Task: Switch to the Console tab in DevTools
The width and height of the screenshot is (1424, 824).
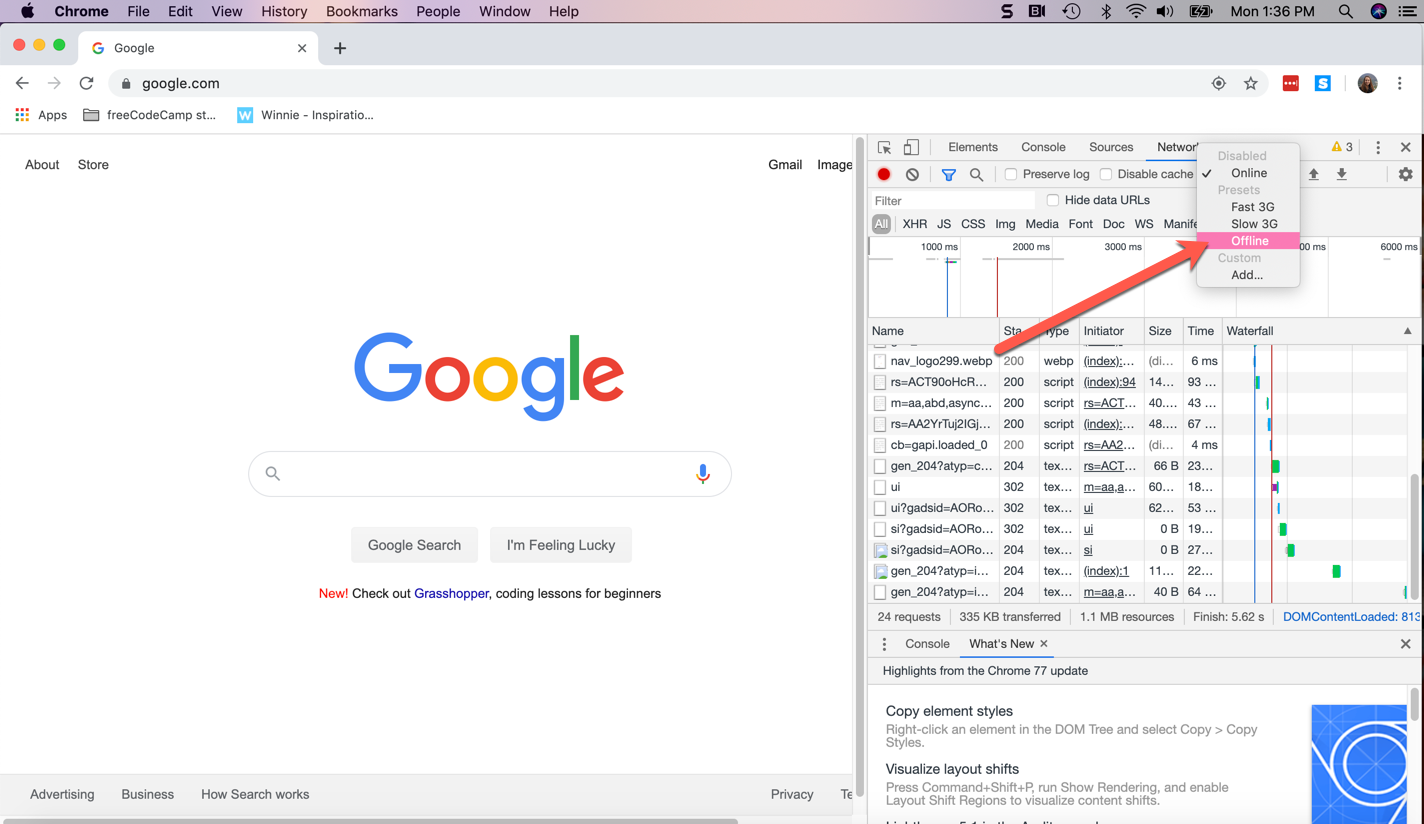Action: (1043, 147)
